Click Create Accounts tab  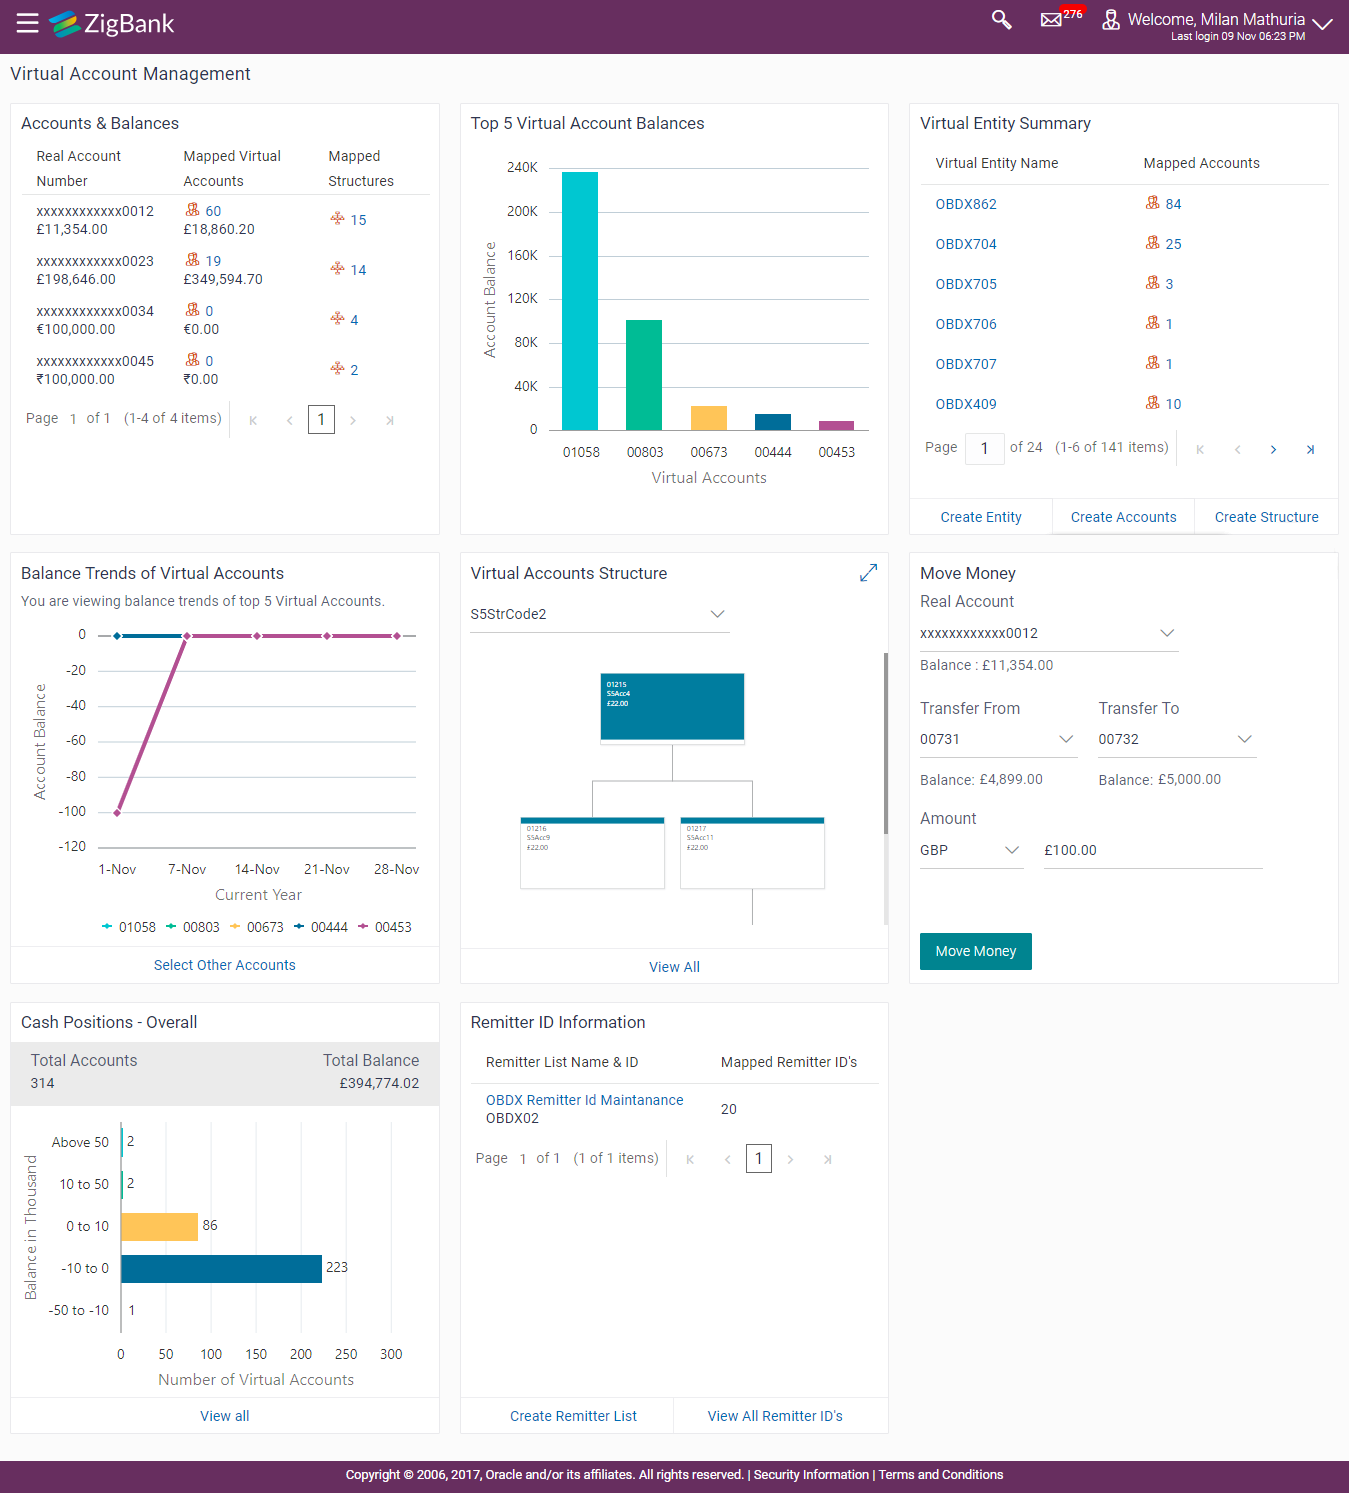(x=1123, y=517)
